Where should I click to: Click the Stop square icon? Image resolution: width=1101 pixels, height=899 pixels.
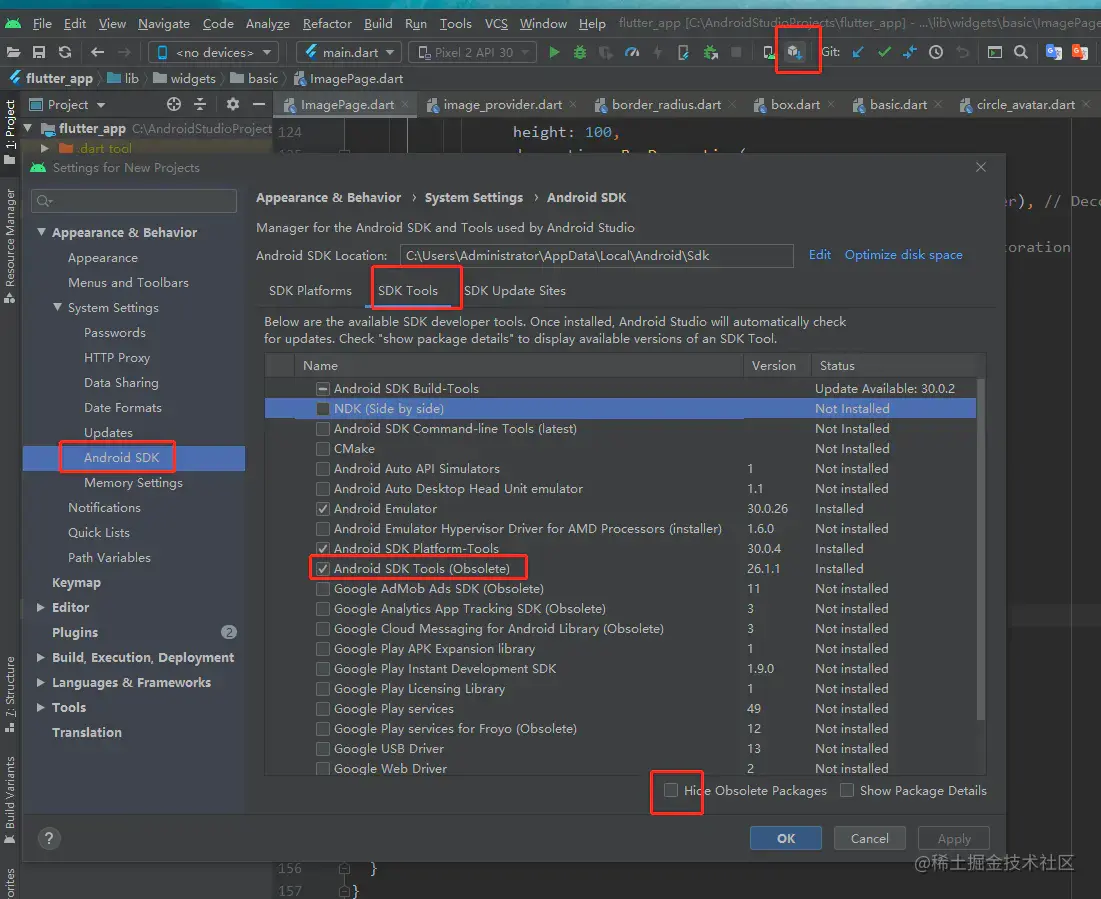[736, 52]
